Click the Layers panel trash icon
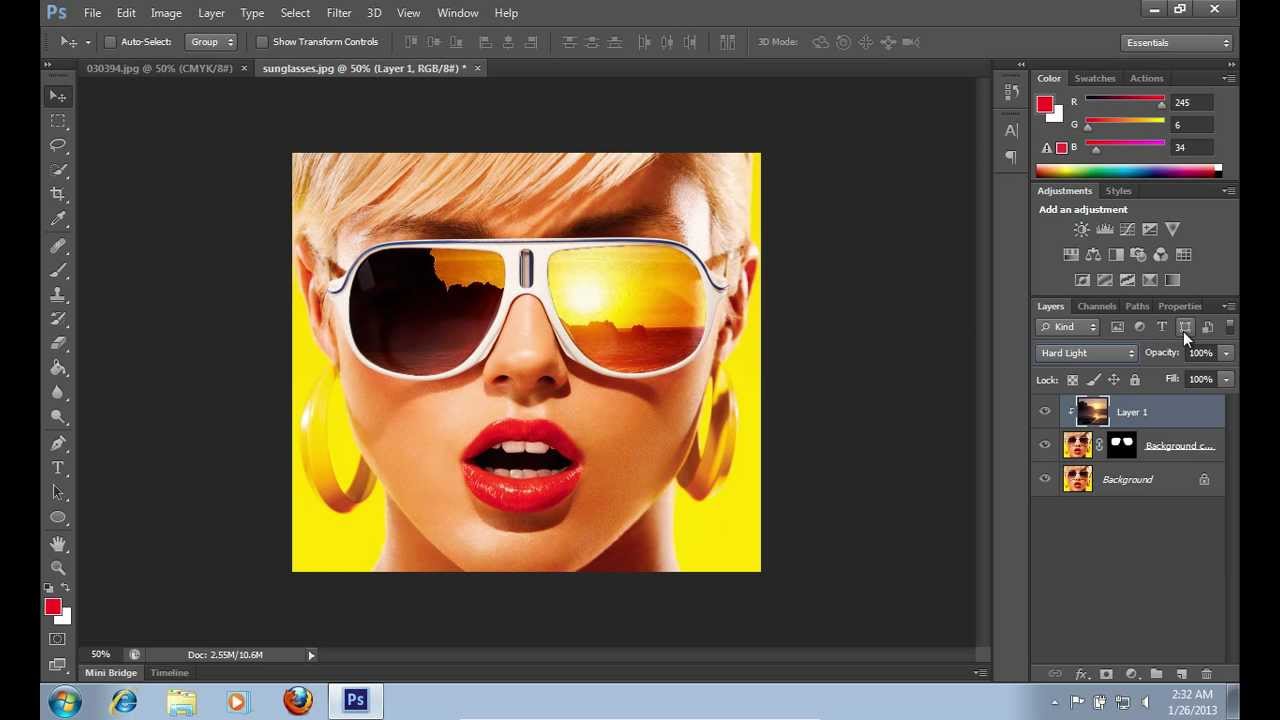Screen dimensions: 1280x720 tap(1206, 675)
